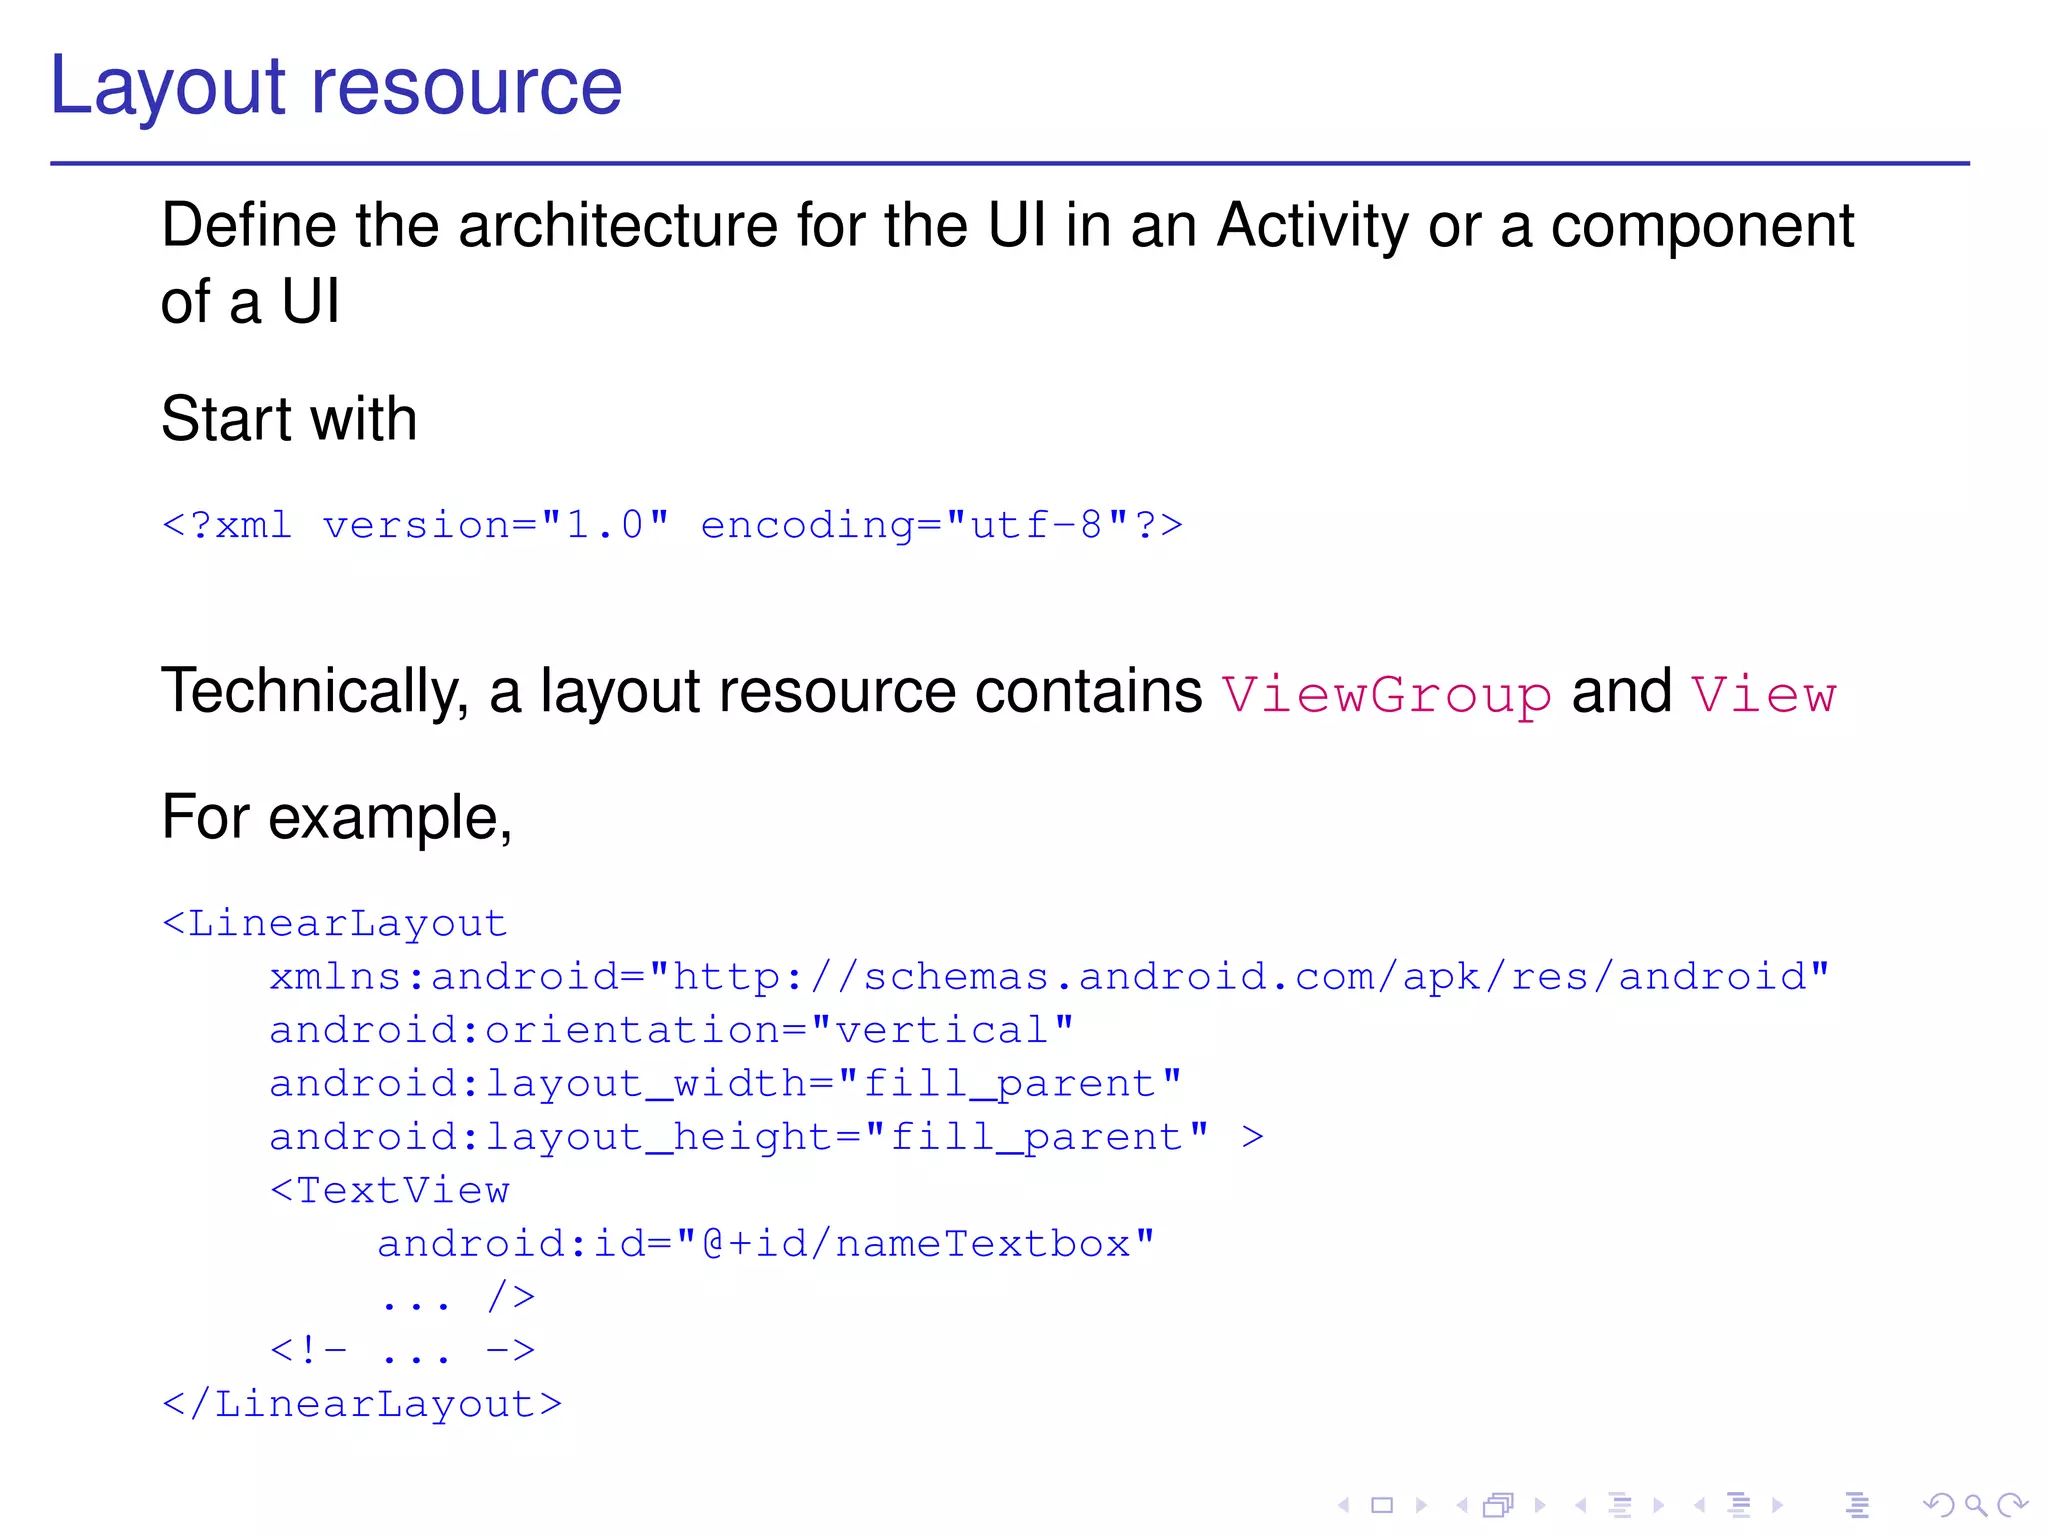Click the 'For example,' paragraph text

(337, 818)
